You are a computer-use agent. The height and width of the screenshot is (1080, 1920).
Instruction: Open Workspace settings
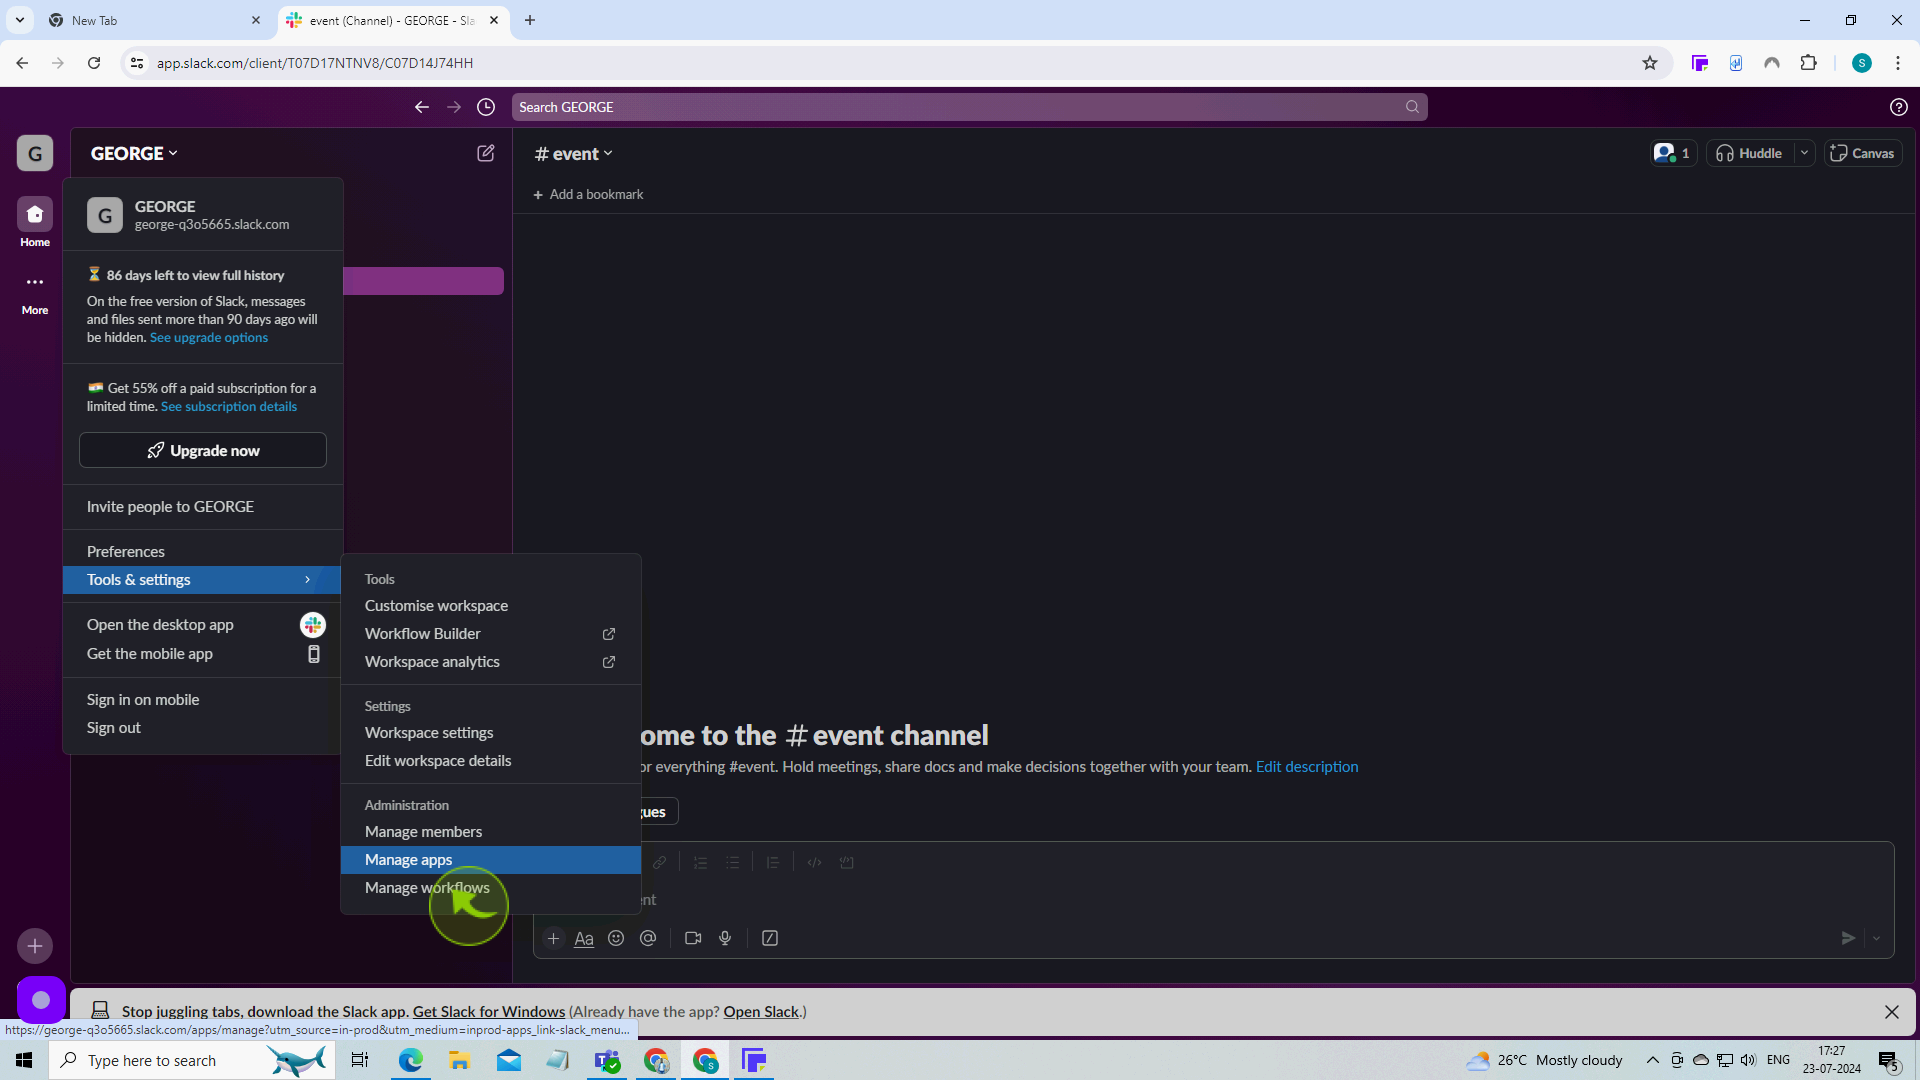pyautogui.click(x=490, y=733)
